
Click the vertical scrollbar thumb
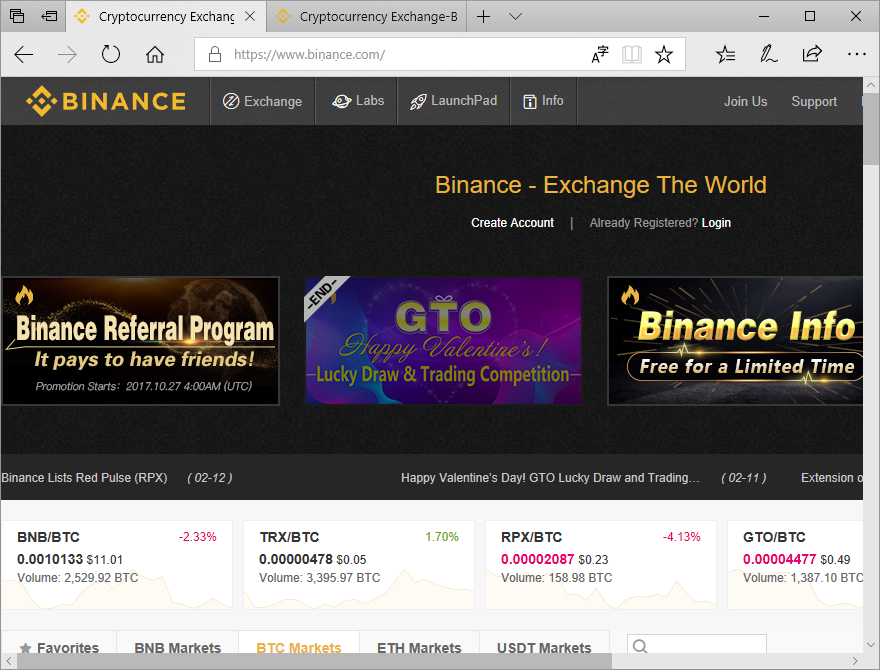tap(871, 130)
